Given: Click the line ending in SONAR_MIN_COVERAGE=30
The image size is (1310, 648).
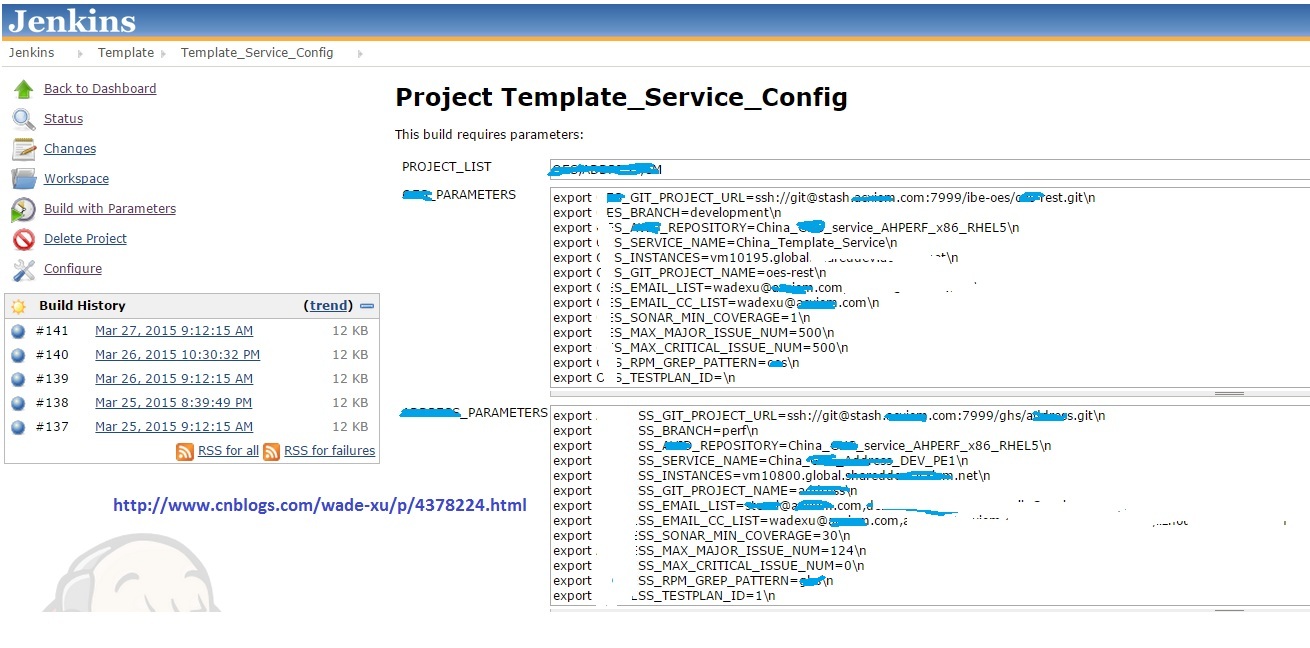Looking at the screenshot, I should [702, 536].
